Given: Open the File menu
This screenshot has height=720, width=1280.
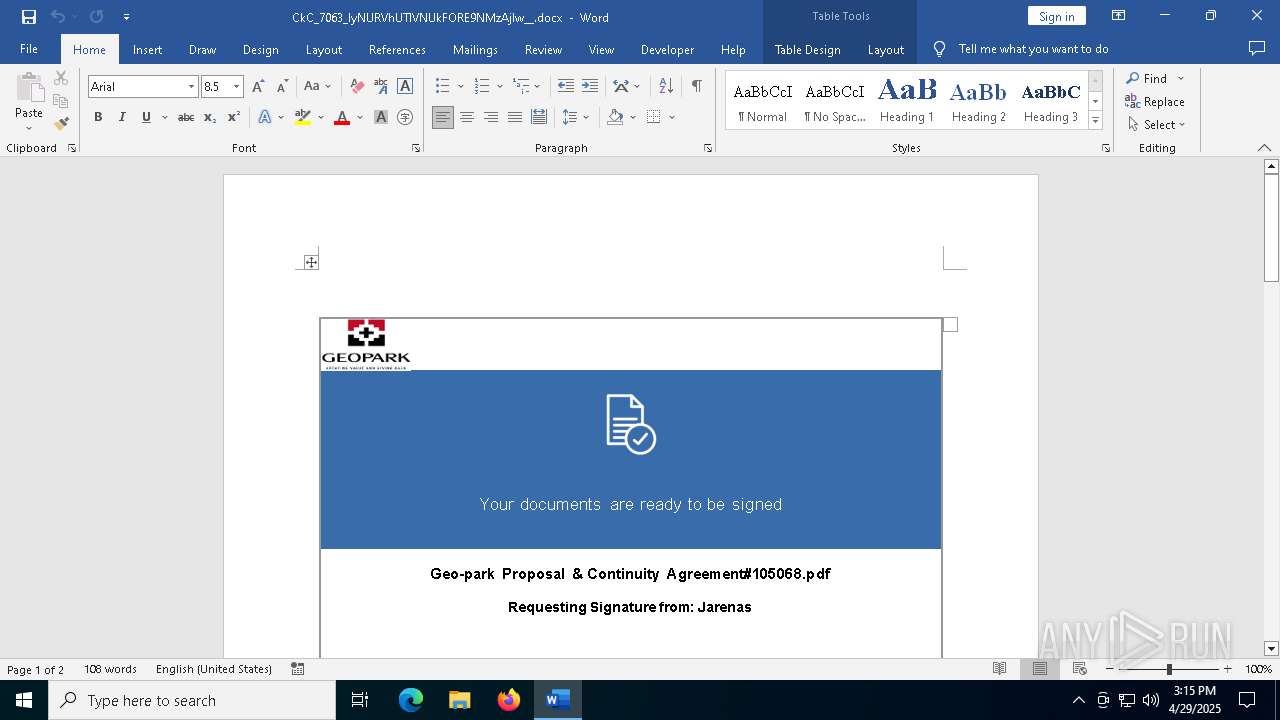Looking at the screenshot, I should click(x=29, y=49).
